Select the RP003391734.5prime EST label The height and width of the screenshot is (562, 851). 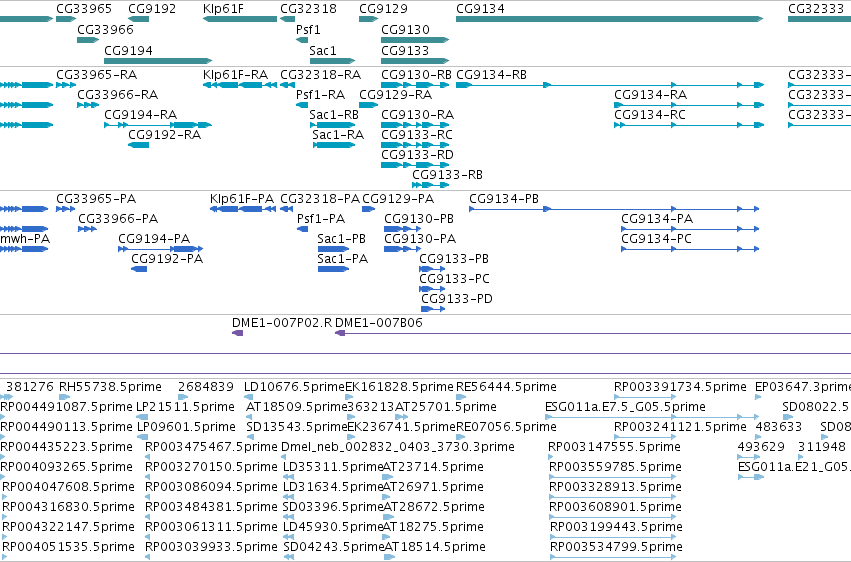(681, 387)
